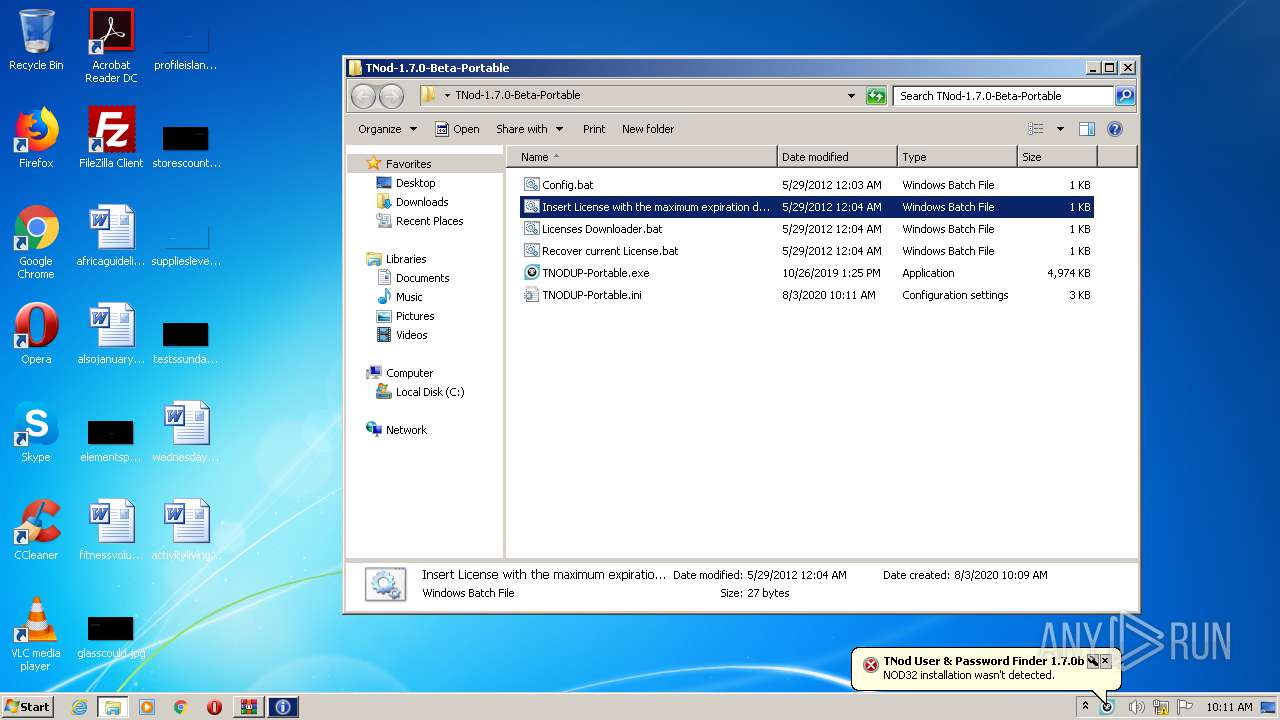1280x720 pixels.
Task: Click the TNod tray icon in notification area
Action: click(x=1107, y=707)
